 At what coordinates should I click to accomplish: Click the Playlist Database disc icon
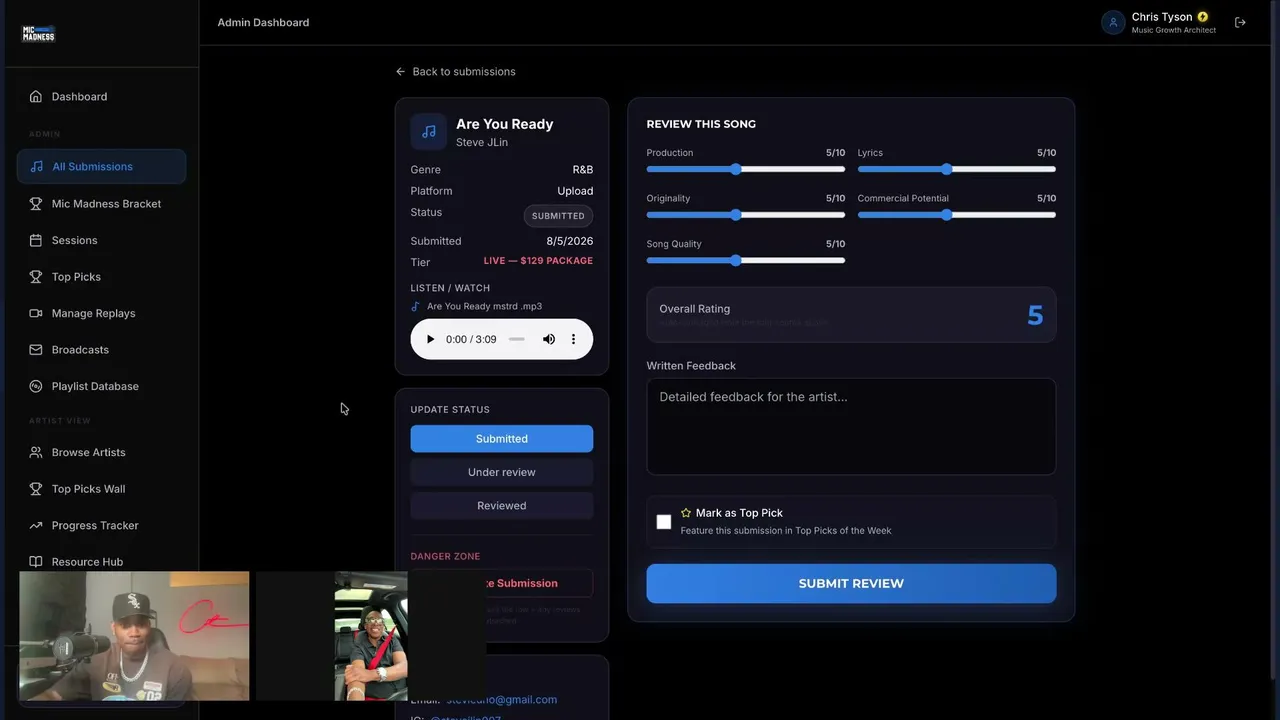click(x=36, y=387)
